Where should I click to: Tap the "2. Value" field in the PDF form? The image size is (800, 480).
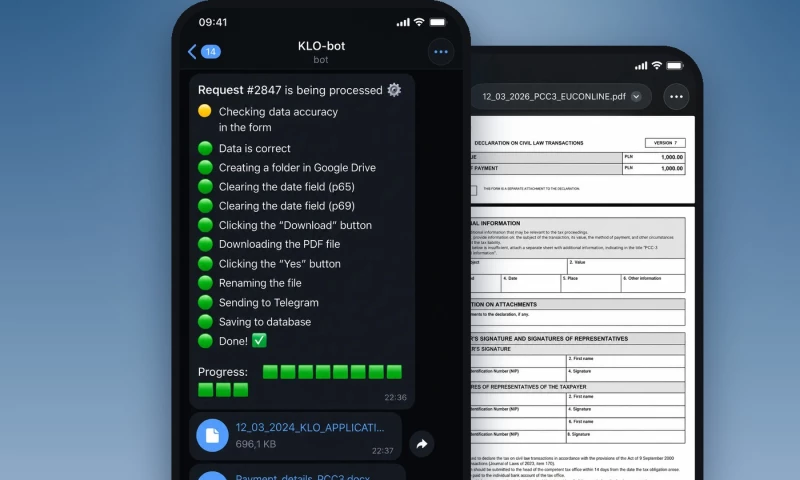coord(626,266)
